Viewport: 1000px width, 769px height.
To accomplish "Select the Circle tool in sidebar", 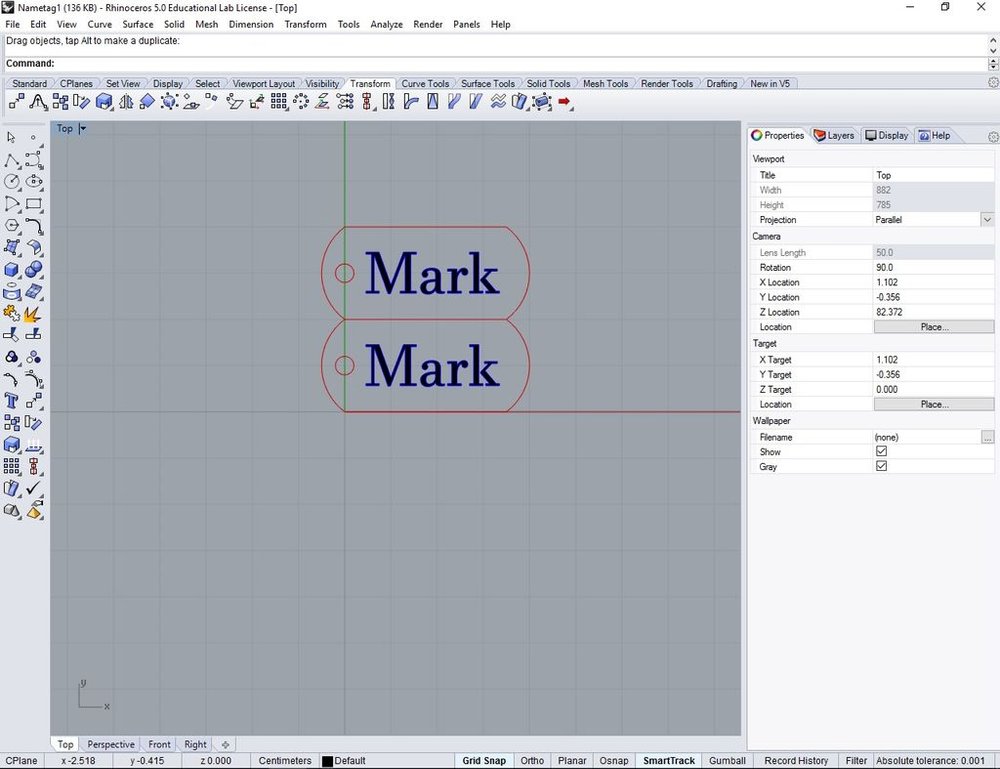I will tap(11, 182).
